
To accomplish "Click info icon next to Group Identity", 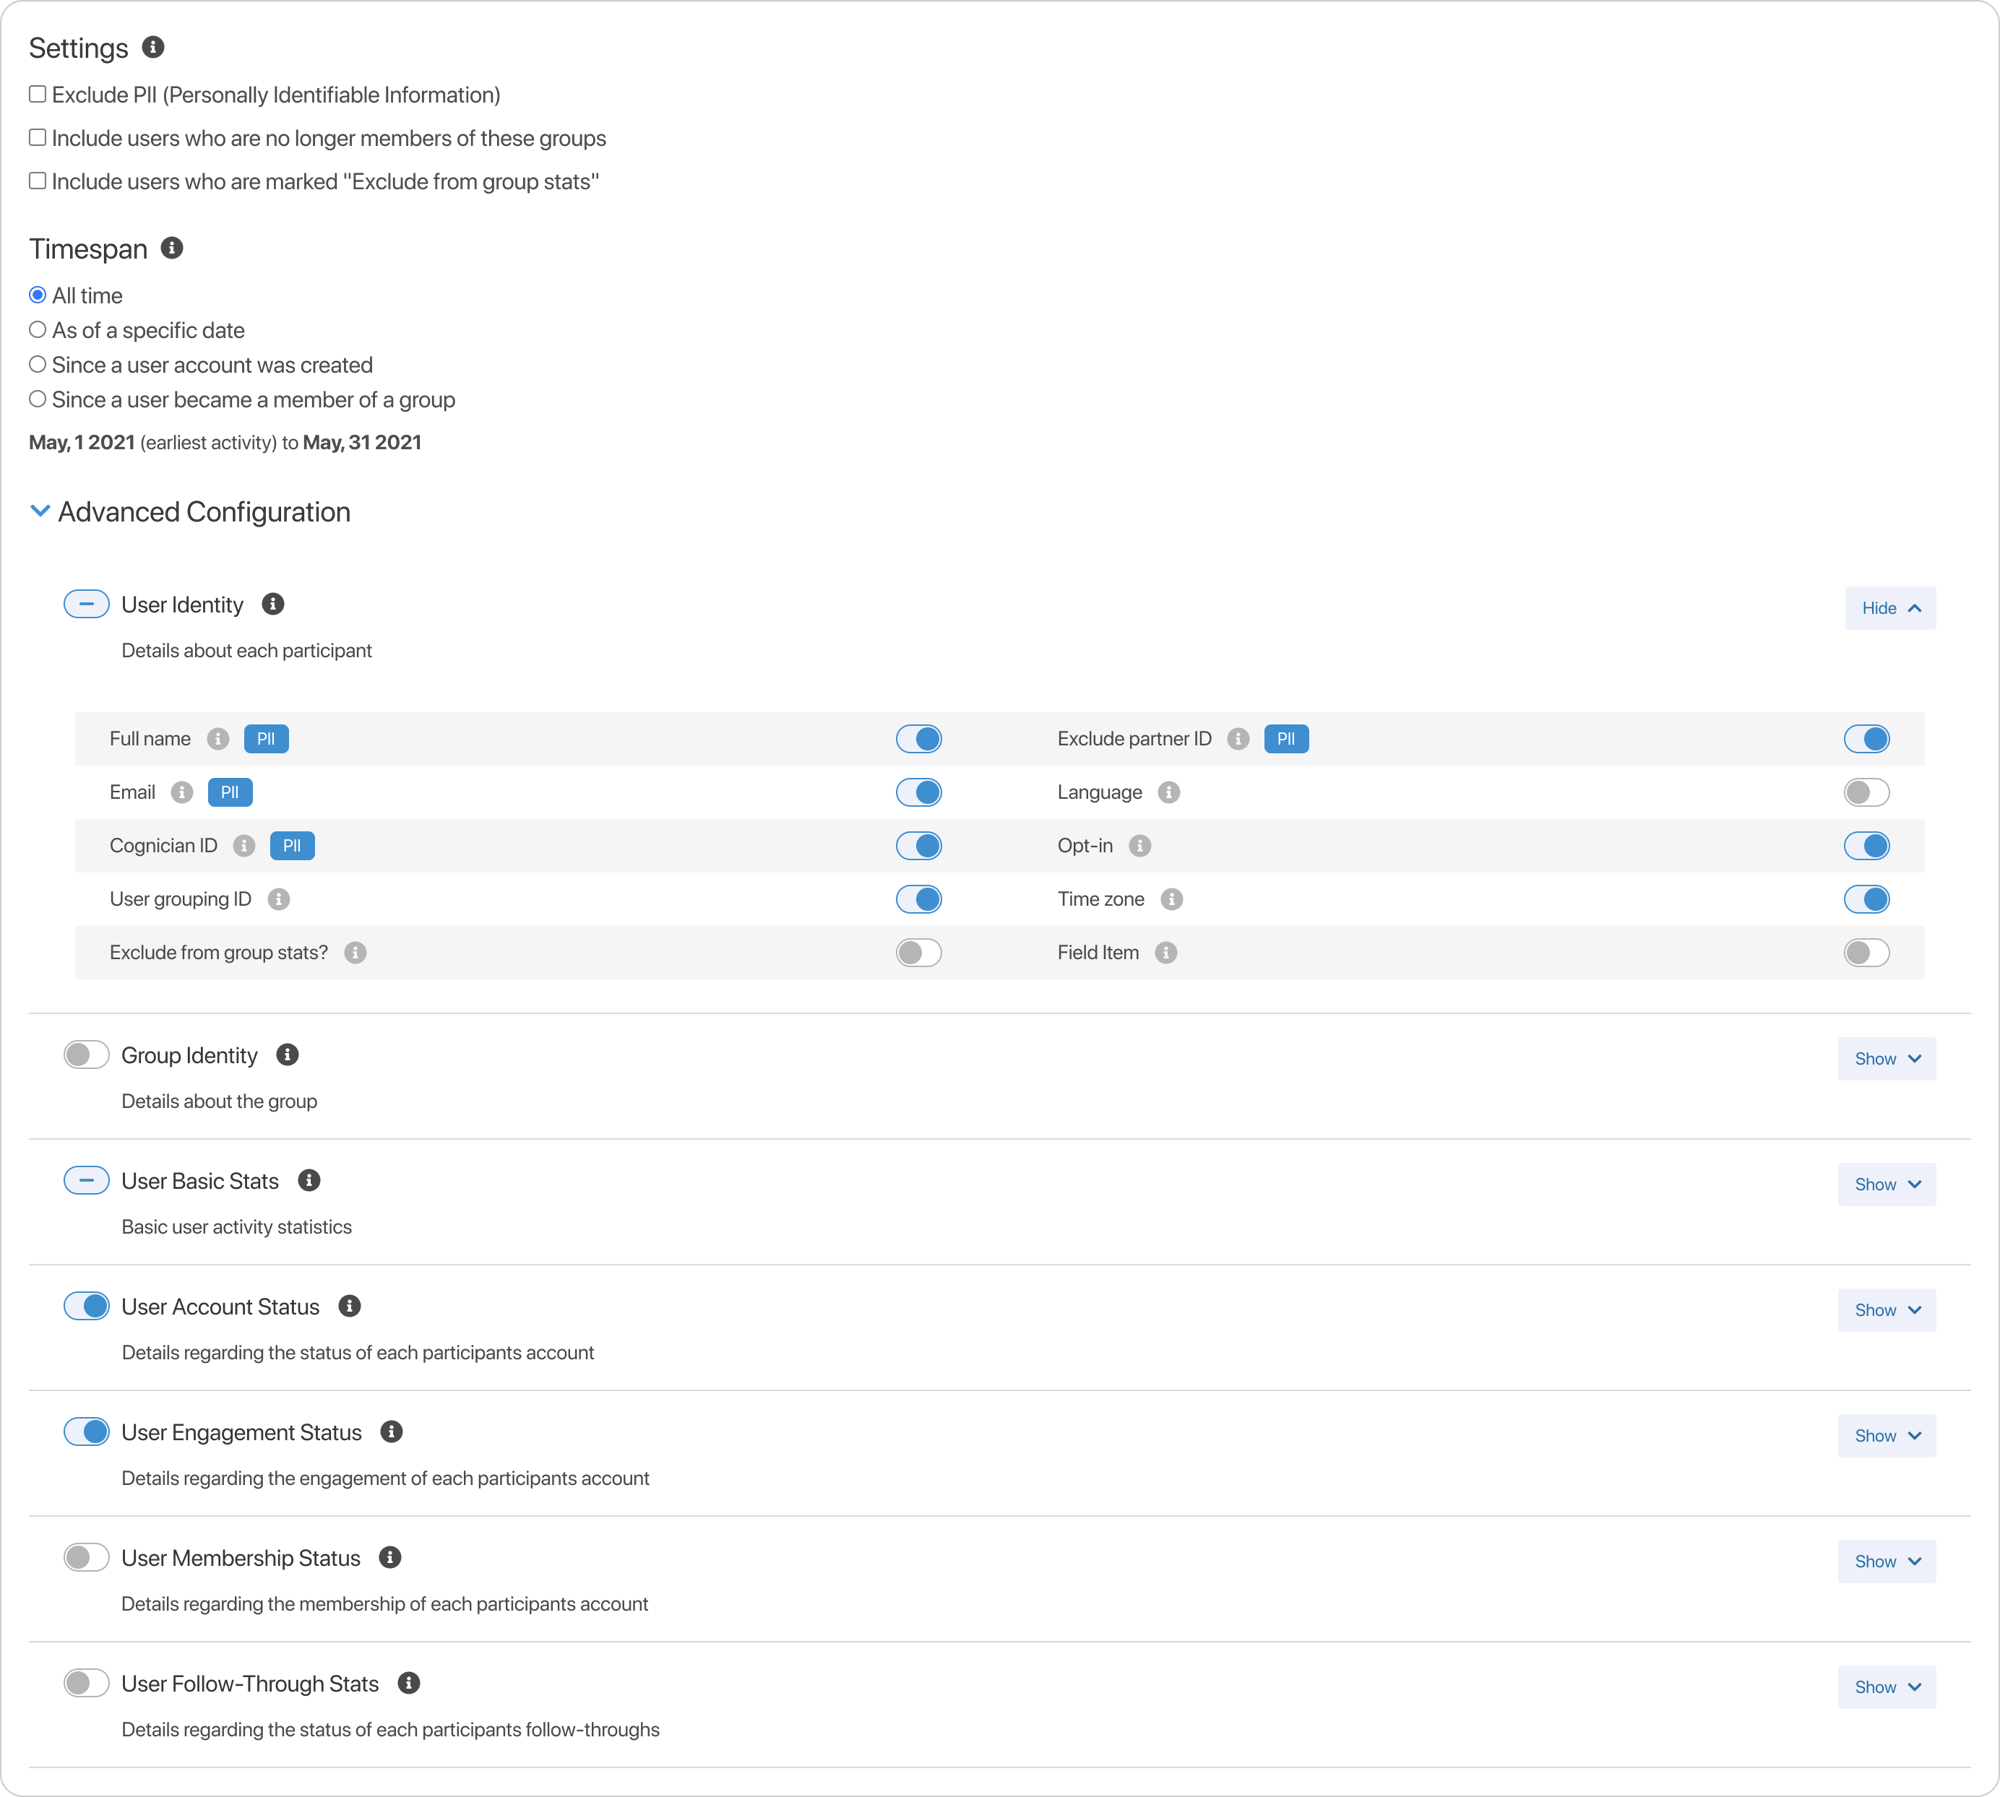I will [288, 1055].
